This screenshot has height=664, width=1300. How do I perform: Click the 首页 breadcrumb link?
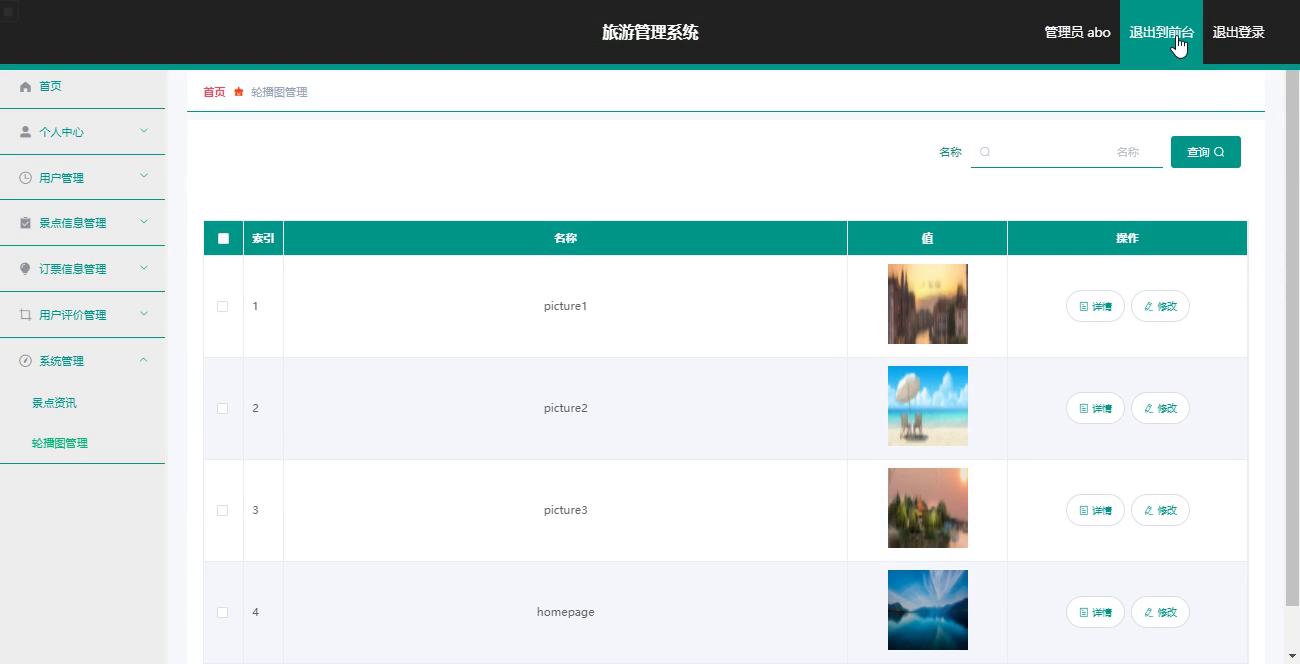pyautogui.click(x=214, y=92)
